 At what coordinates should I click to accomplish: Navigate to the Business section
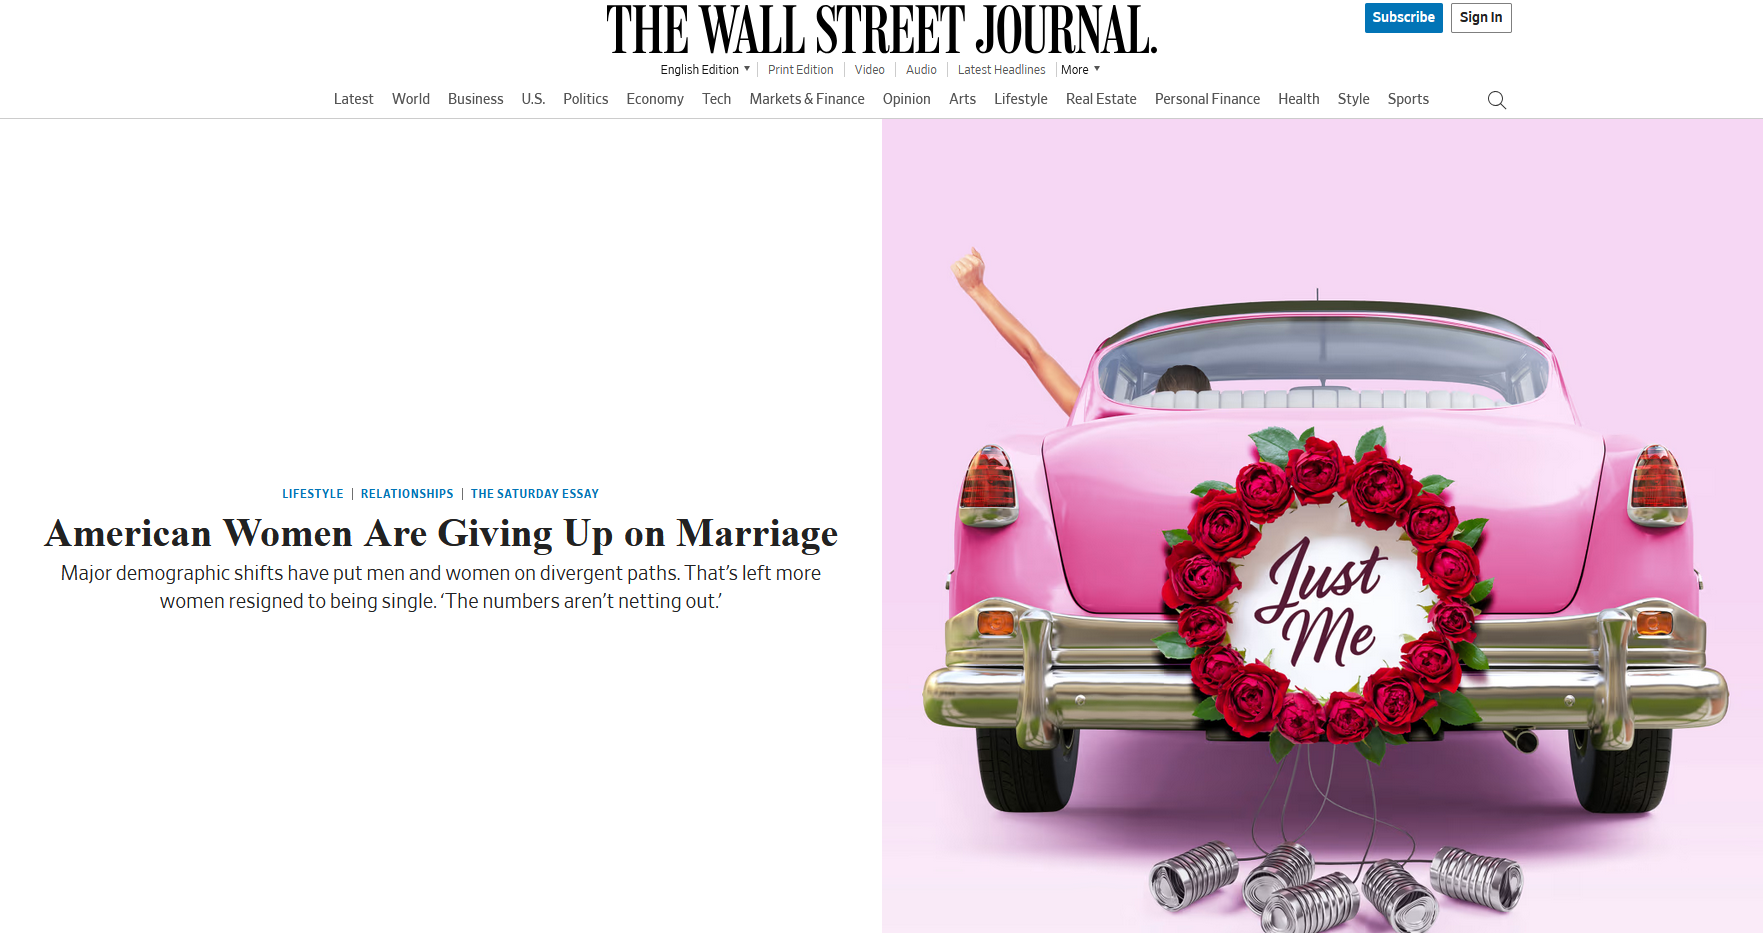point(476,99)
